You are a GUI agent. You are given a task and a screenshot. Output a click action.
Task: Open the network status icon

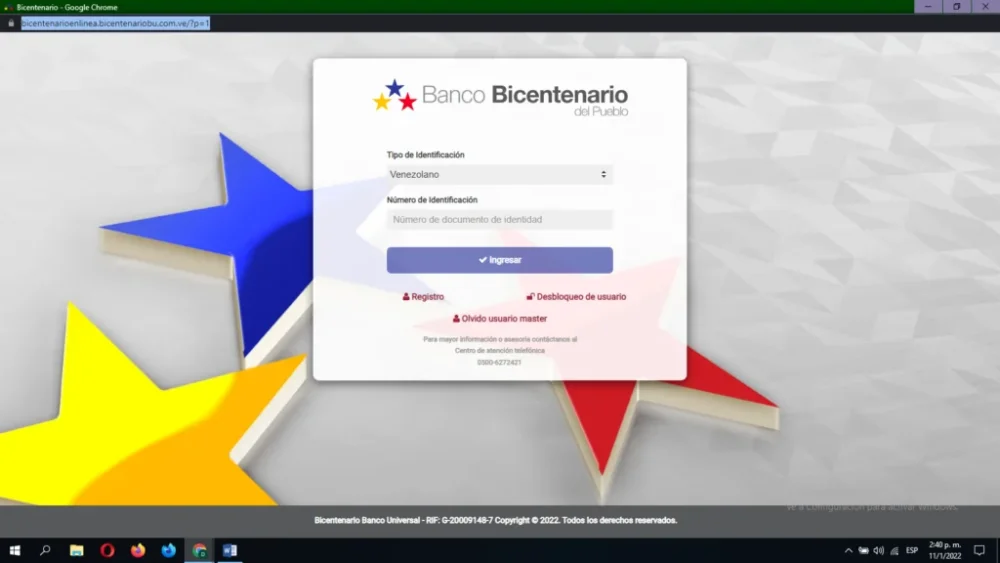click(894, 550)
